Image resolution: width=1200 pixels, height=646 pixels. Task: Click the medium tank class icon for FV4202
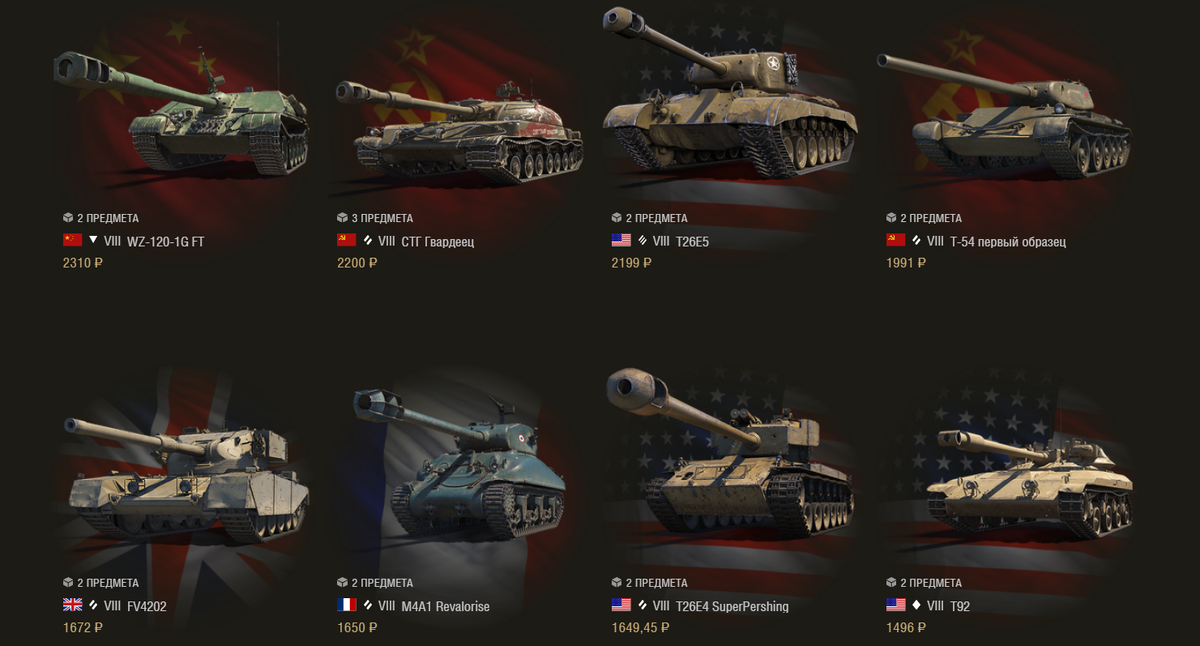coord(94,605)
